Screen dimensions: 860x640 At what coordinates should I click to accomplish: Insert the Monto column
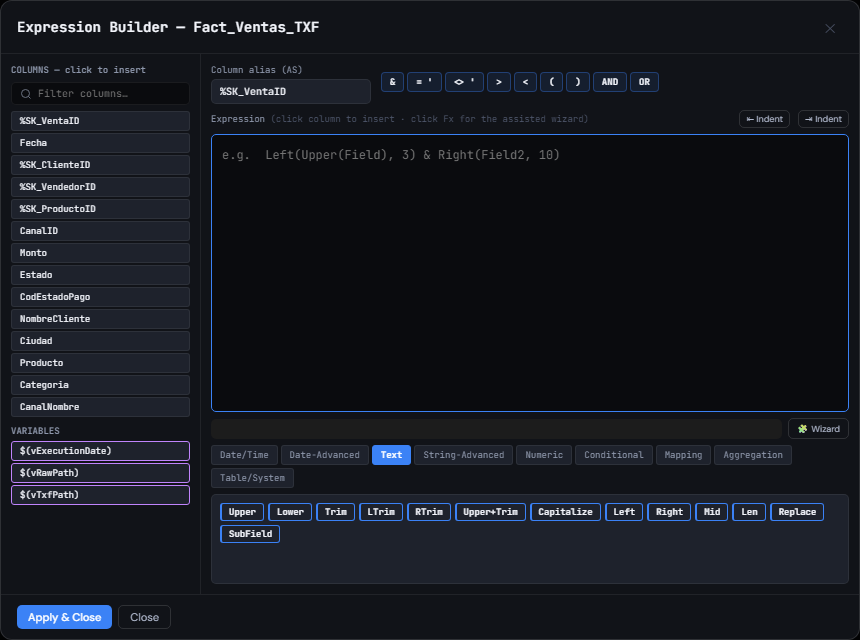tap(100, 253)
